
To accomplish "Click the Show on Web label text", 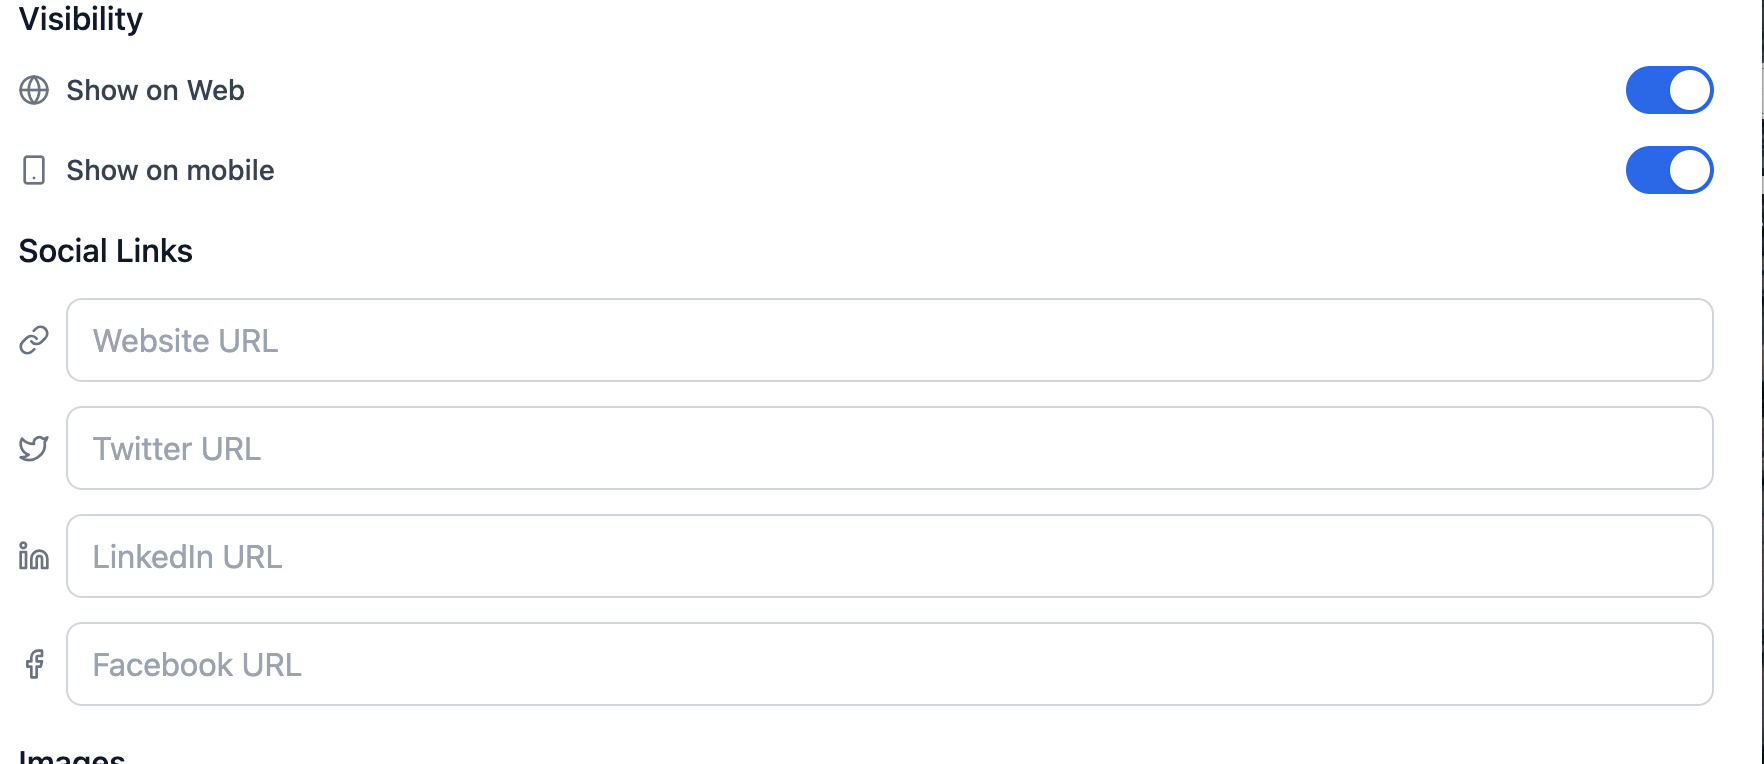I will [x=155, y=90].
